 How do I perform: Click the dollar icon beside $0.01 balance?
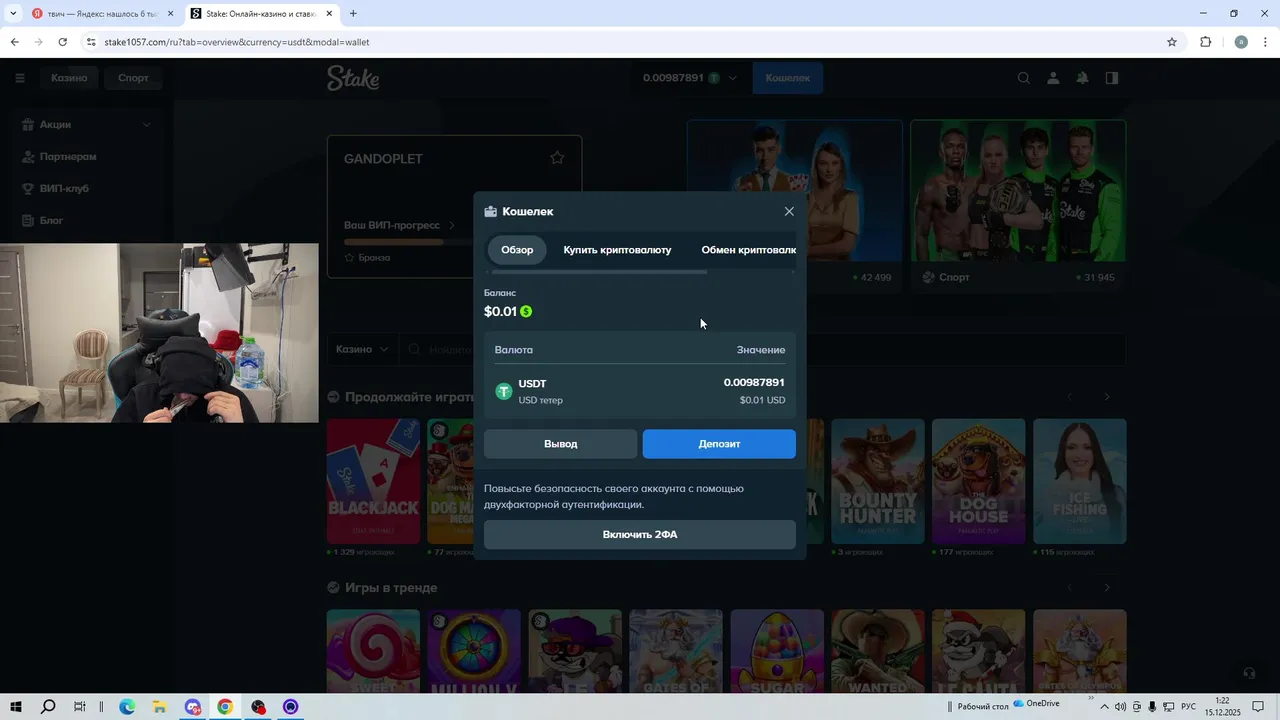526,311
